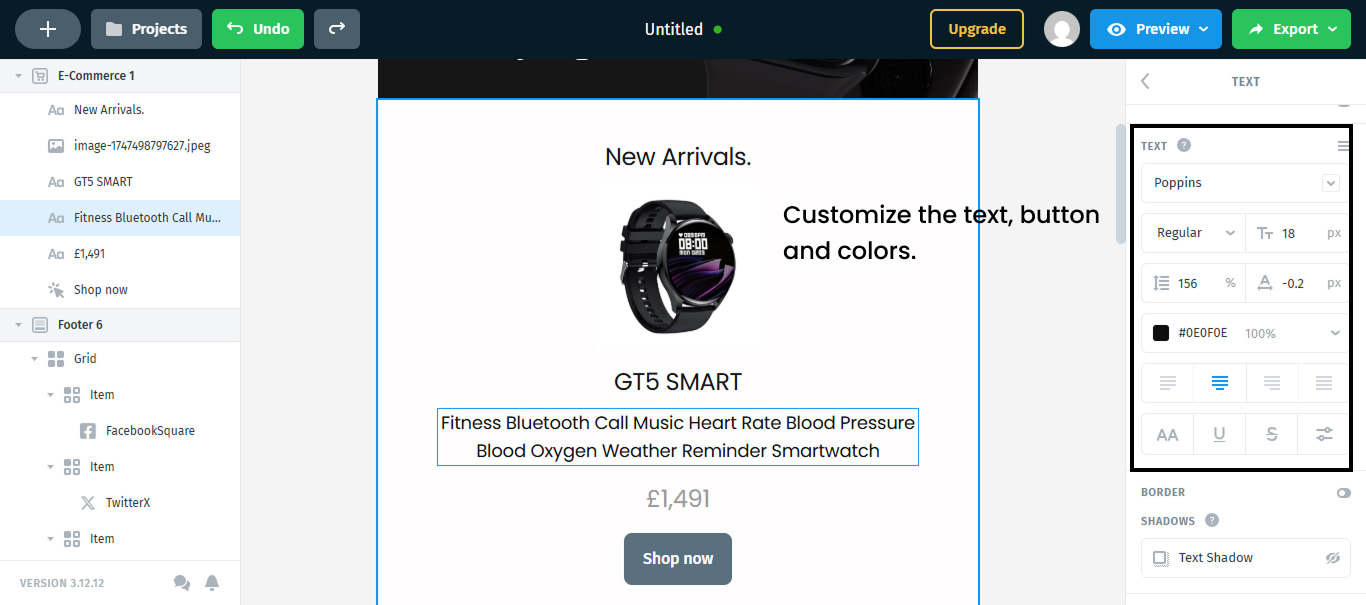The image size is (1366, 605).
Task: Apply justify text alignment
Action: pyautogui.click(x=1323, y=383)
